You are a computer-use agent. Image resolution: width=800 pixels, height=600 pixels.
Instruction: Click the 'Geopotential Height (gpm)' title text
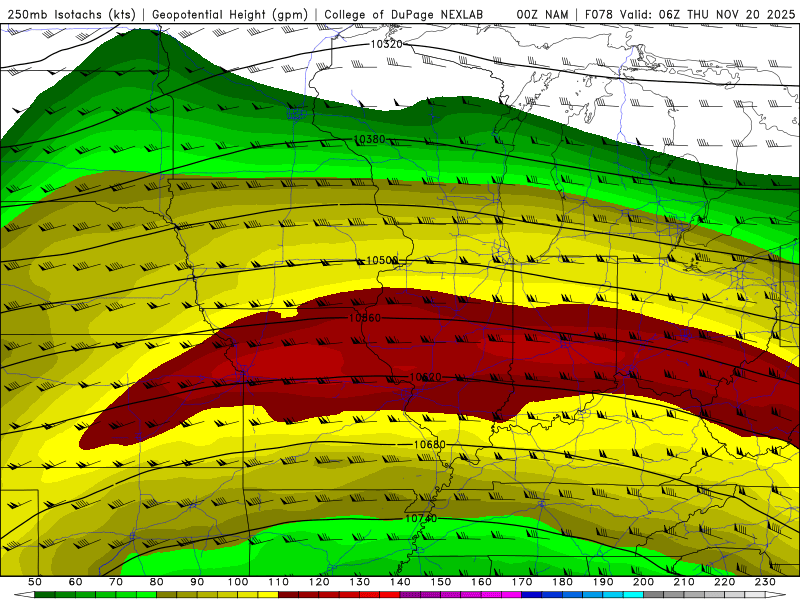point(230,15)
